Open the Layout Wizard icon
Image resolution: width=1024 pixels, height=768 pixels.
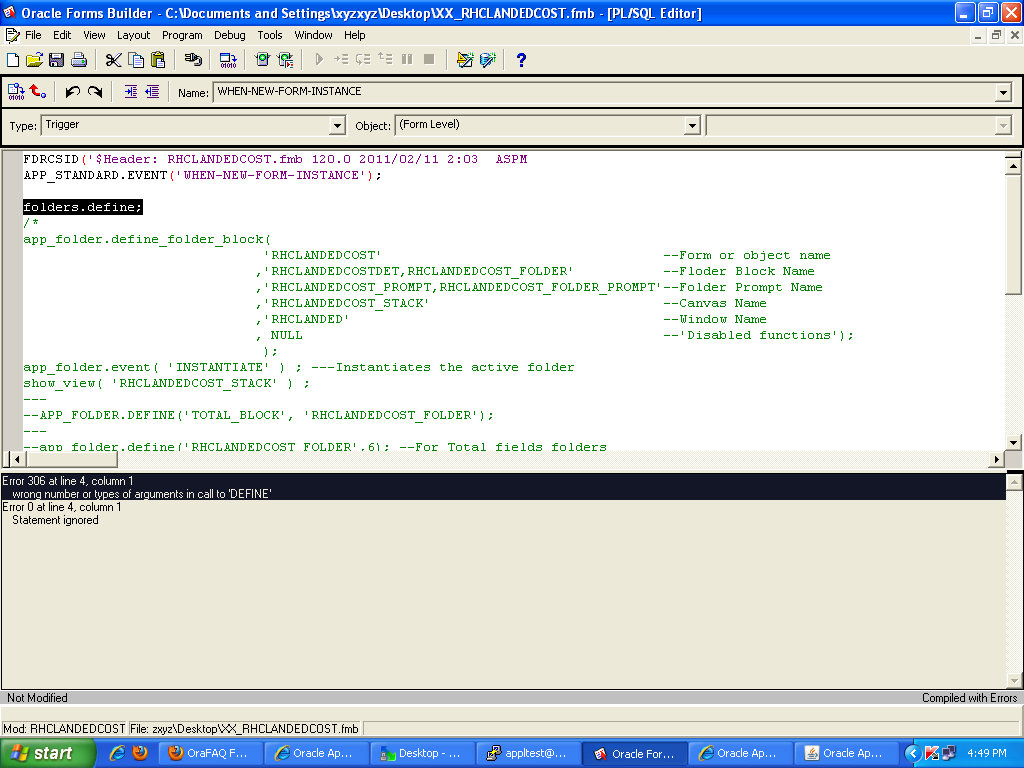click(465, 60)
